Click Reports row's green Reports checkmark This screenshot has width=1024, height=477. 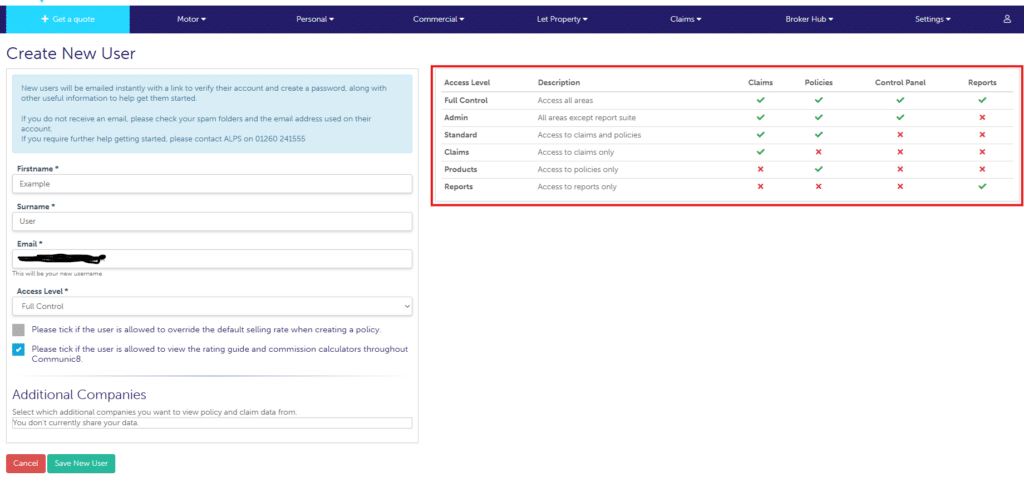coord(982,186)
